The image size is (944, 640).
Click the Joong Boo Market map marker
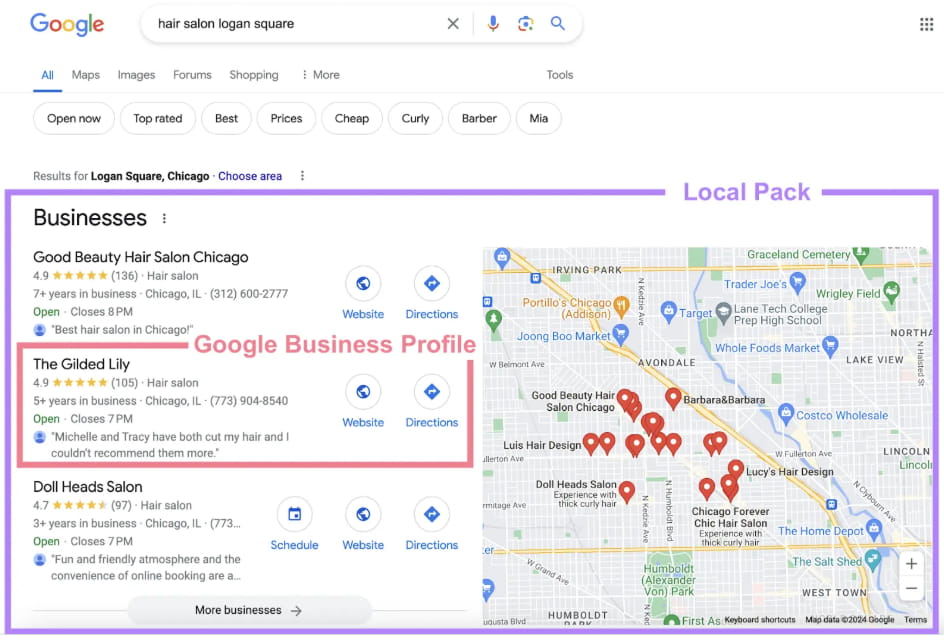tap(620, 334)
